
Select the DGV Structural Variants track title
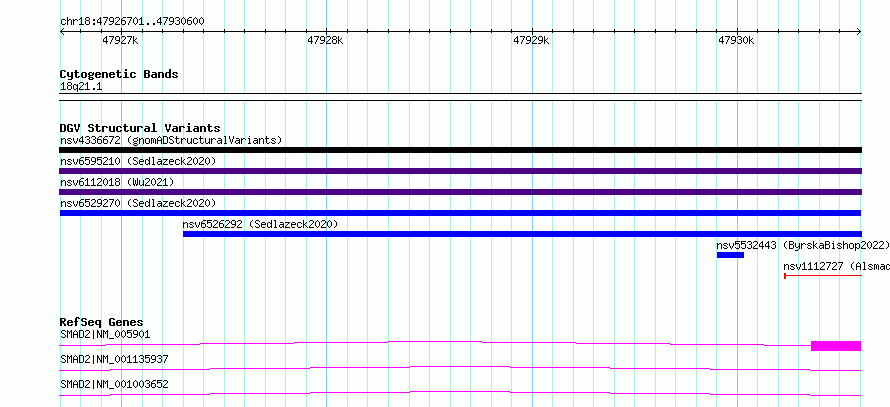click(x=140, y=128)
